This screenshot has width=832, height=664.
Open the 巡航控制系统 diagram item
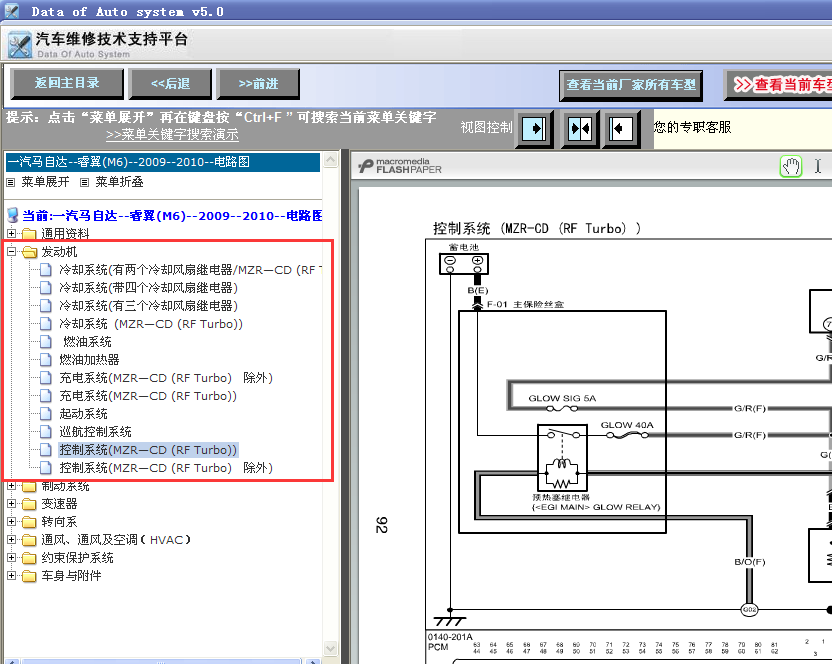tap(95, 432)
